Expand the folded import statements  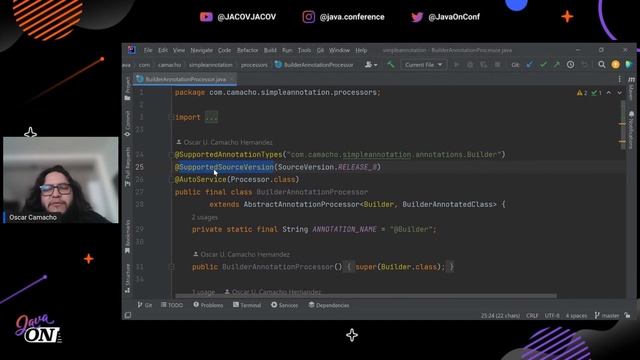[x=171, y=118]
